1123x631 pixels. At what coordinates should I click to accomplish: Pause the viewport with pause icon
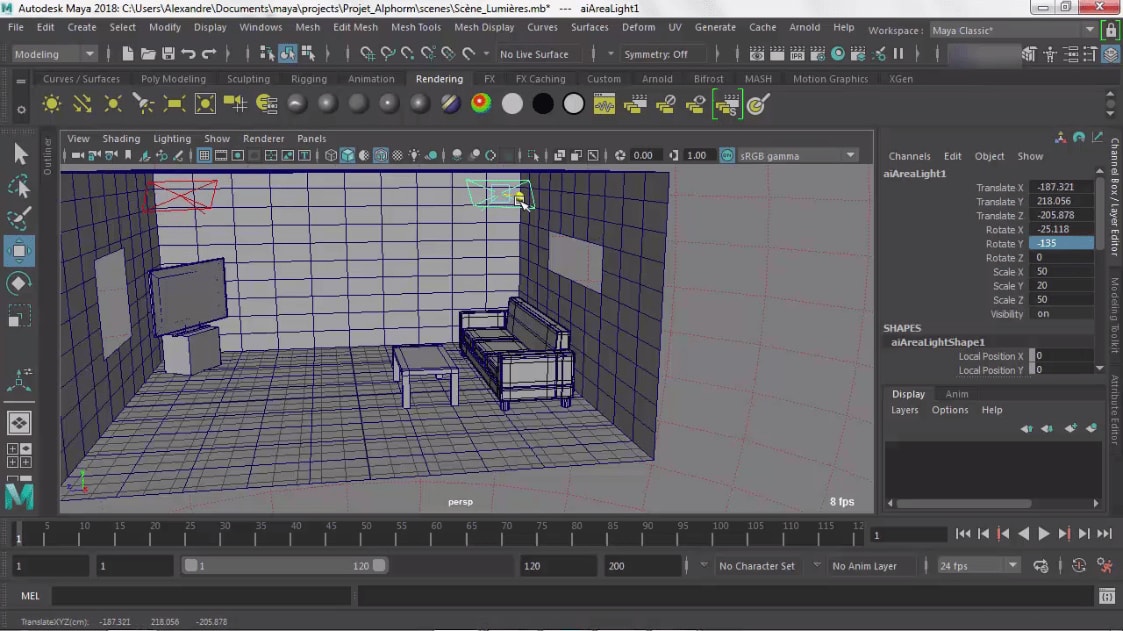coord(898,54)
